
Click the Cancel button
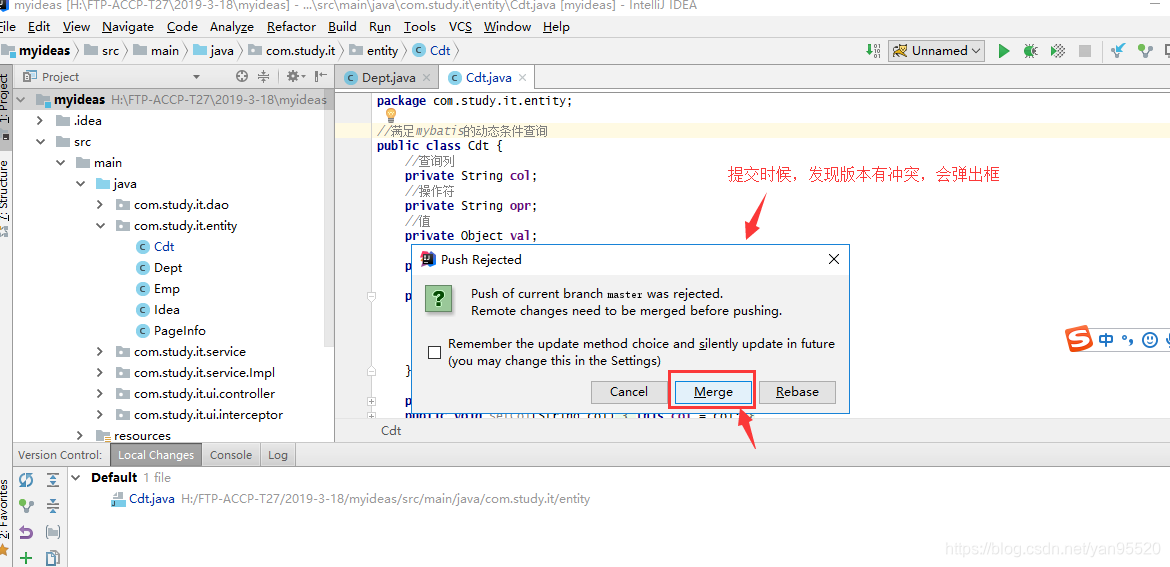[x=629, y=392]
